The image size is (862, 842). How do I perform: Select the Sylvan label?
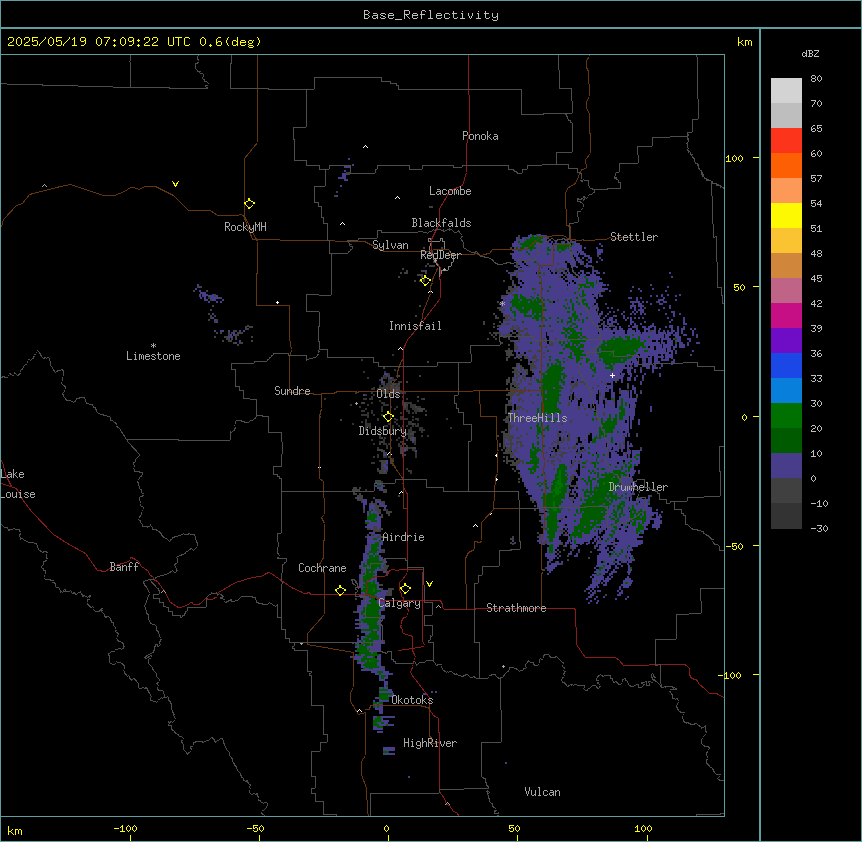tap(390, 245)
